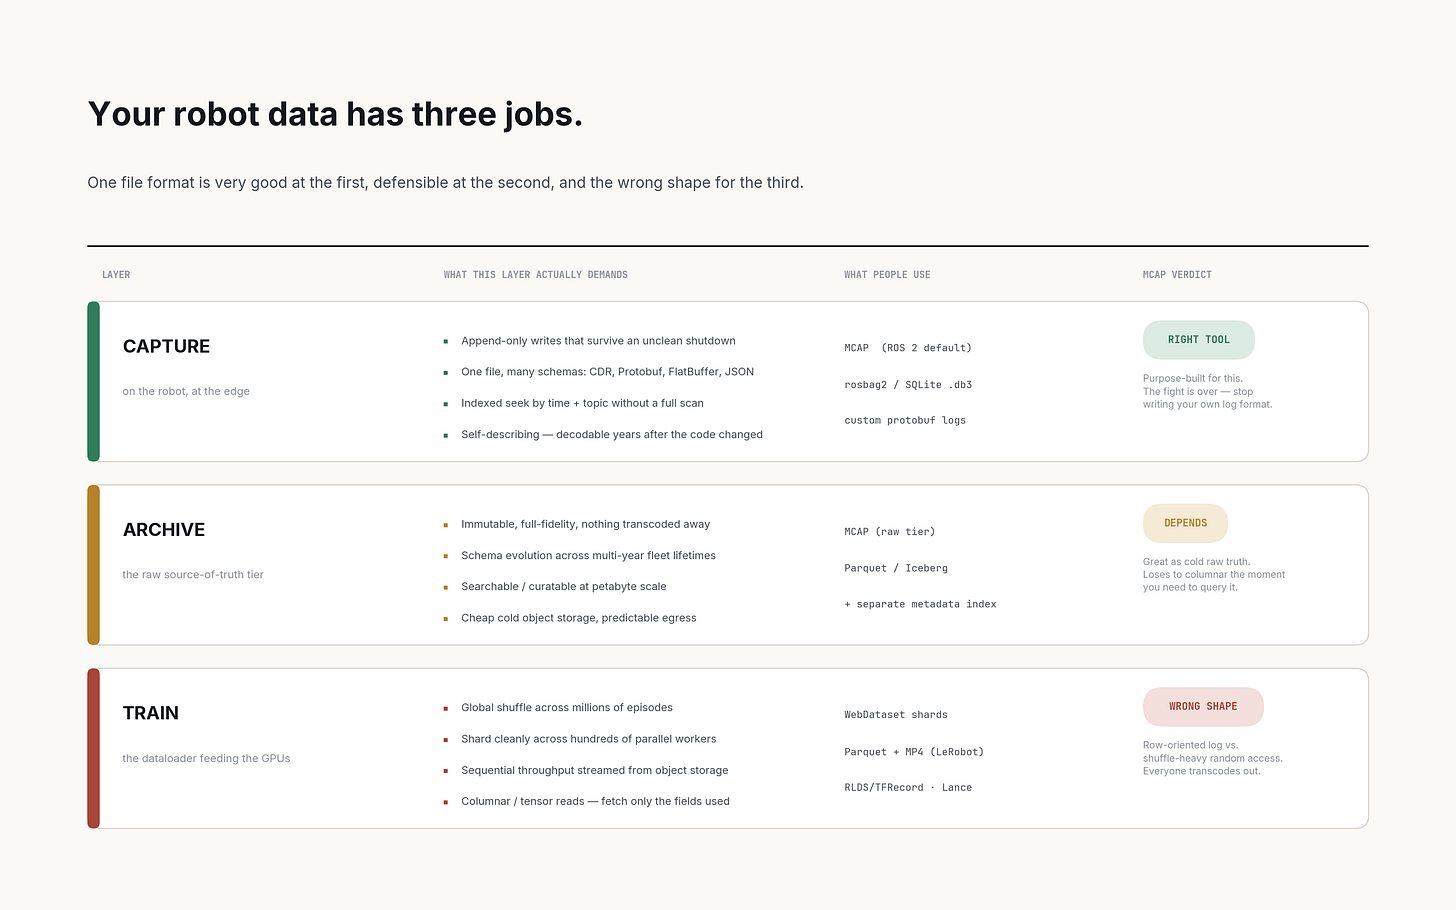Click the ARCHIVE layer title
Image resolution: width=1456 pixels, height=910 pixels.
164,530
